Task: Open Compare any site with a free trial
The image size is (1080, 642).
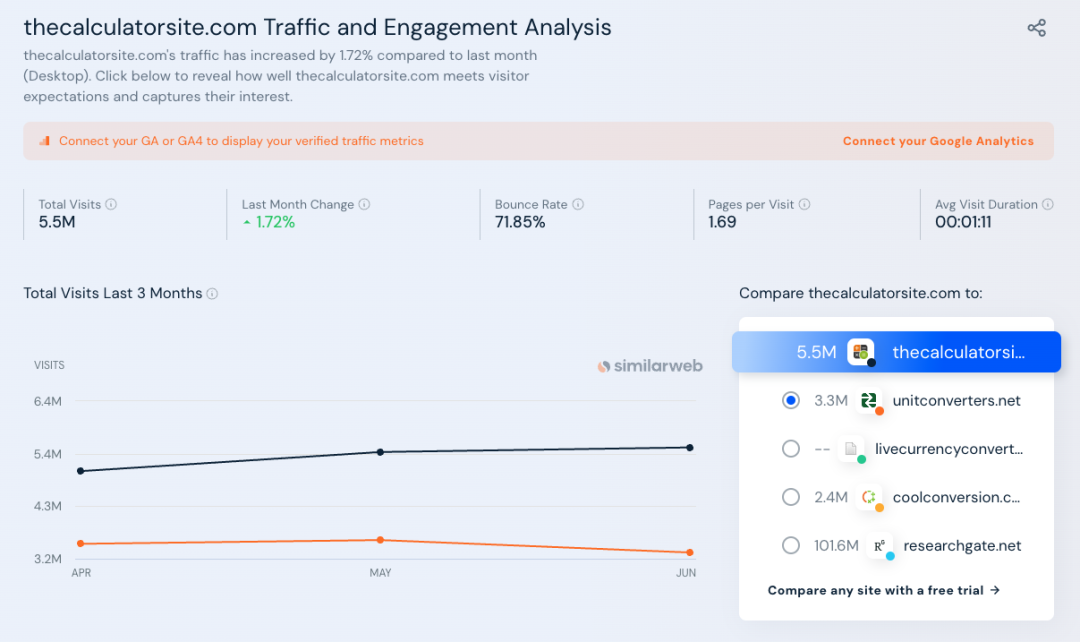Action: (x=884, y=590)
